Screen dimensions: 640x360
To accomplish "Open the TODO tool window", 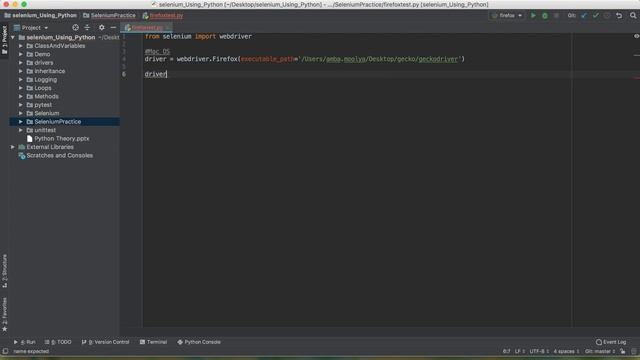I will tap(58, 342).
